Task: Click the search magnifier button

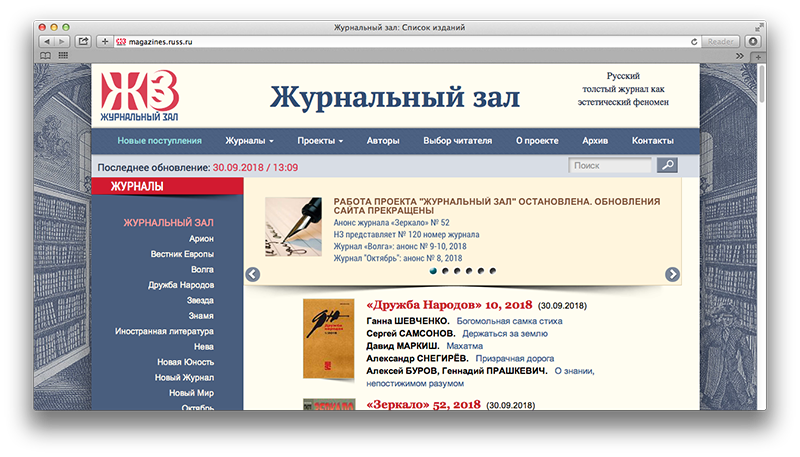Action: 667,165
